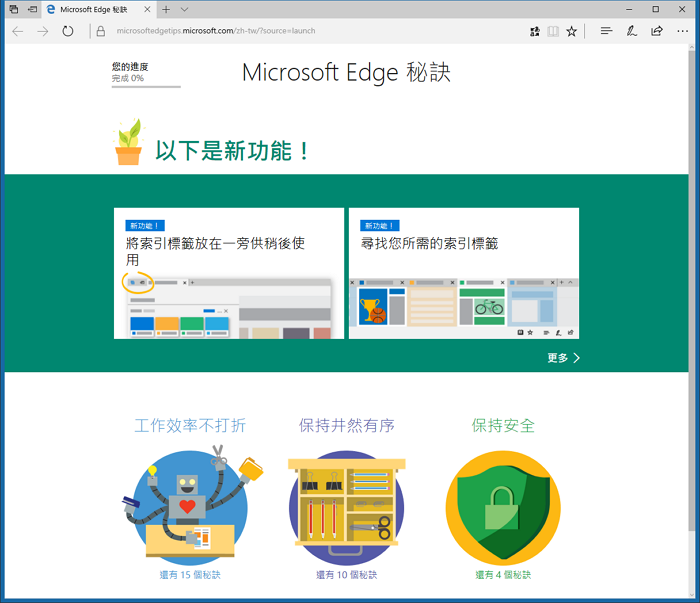
Task: Click the extension icon in address bar
Action: point(534,31)
